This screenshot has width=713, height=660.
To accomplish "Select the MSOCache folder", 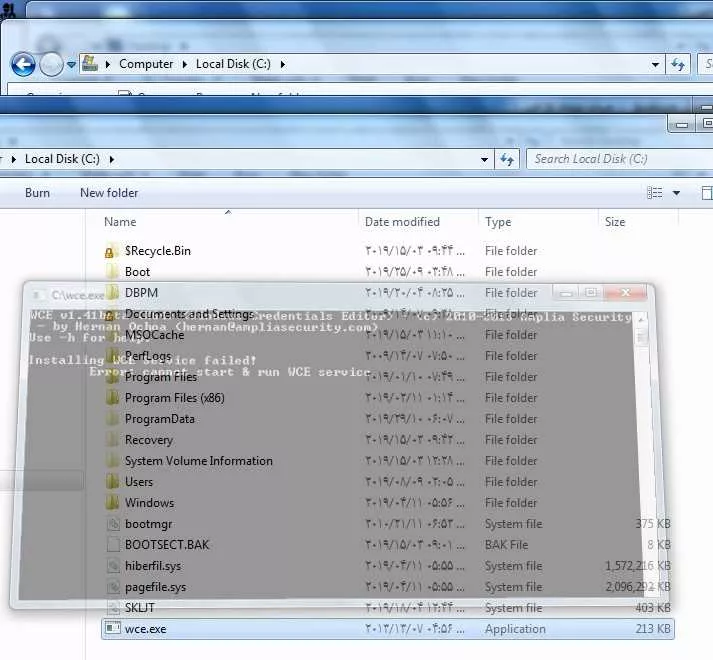I will click(155, 335).
